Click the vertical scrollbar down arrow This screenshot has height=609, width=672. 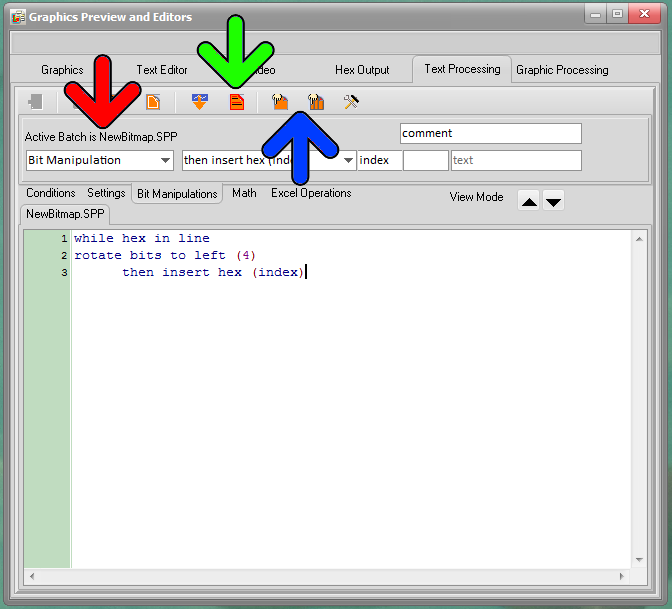pos(639,559)
